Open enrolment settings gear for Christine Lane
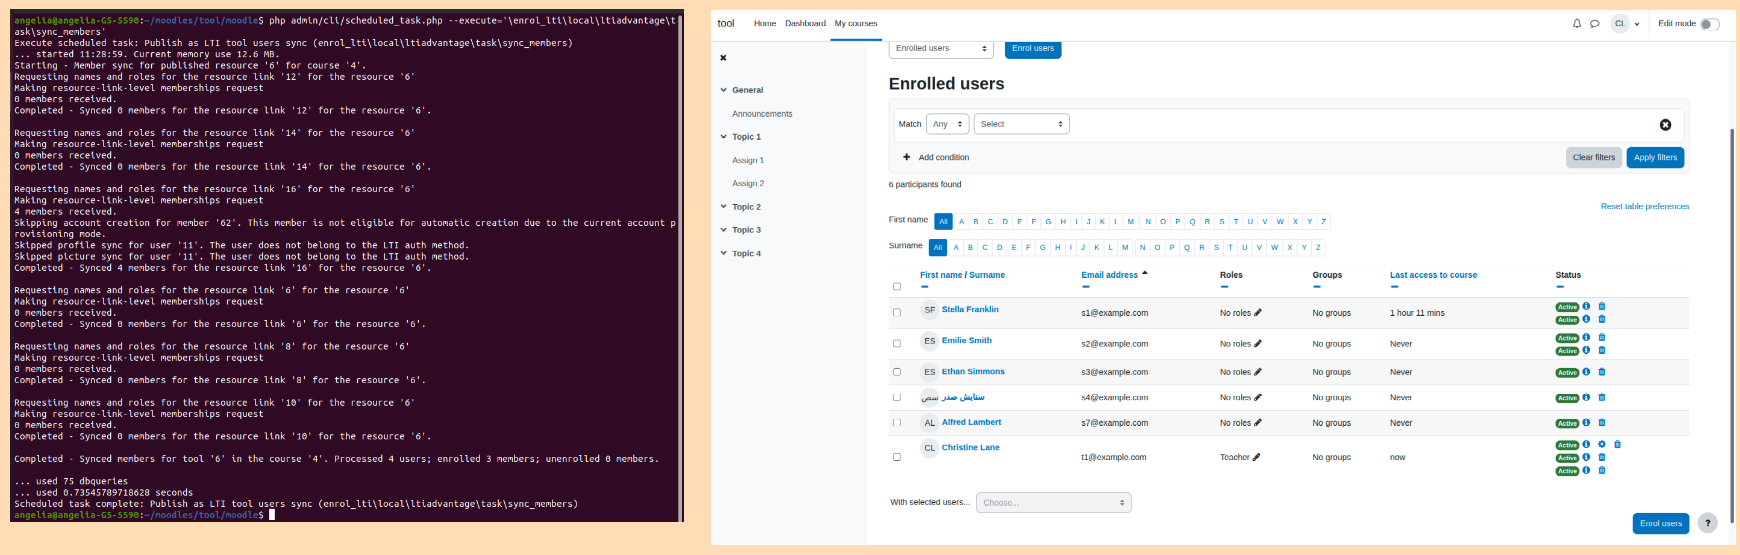This screenshot has width=1740, height=555. click(1601, 444)
